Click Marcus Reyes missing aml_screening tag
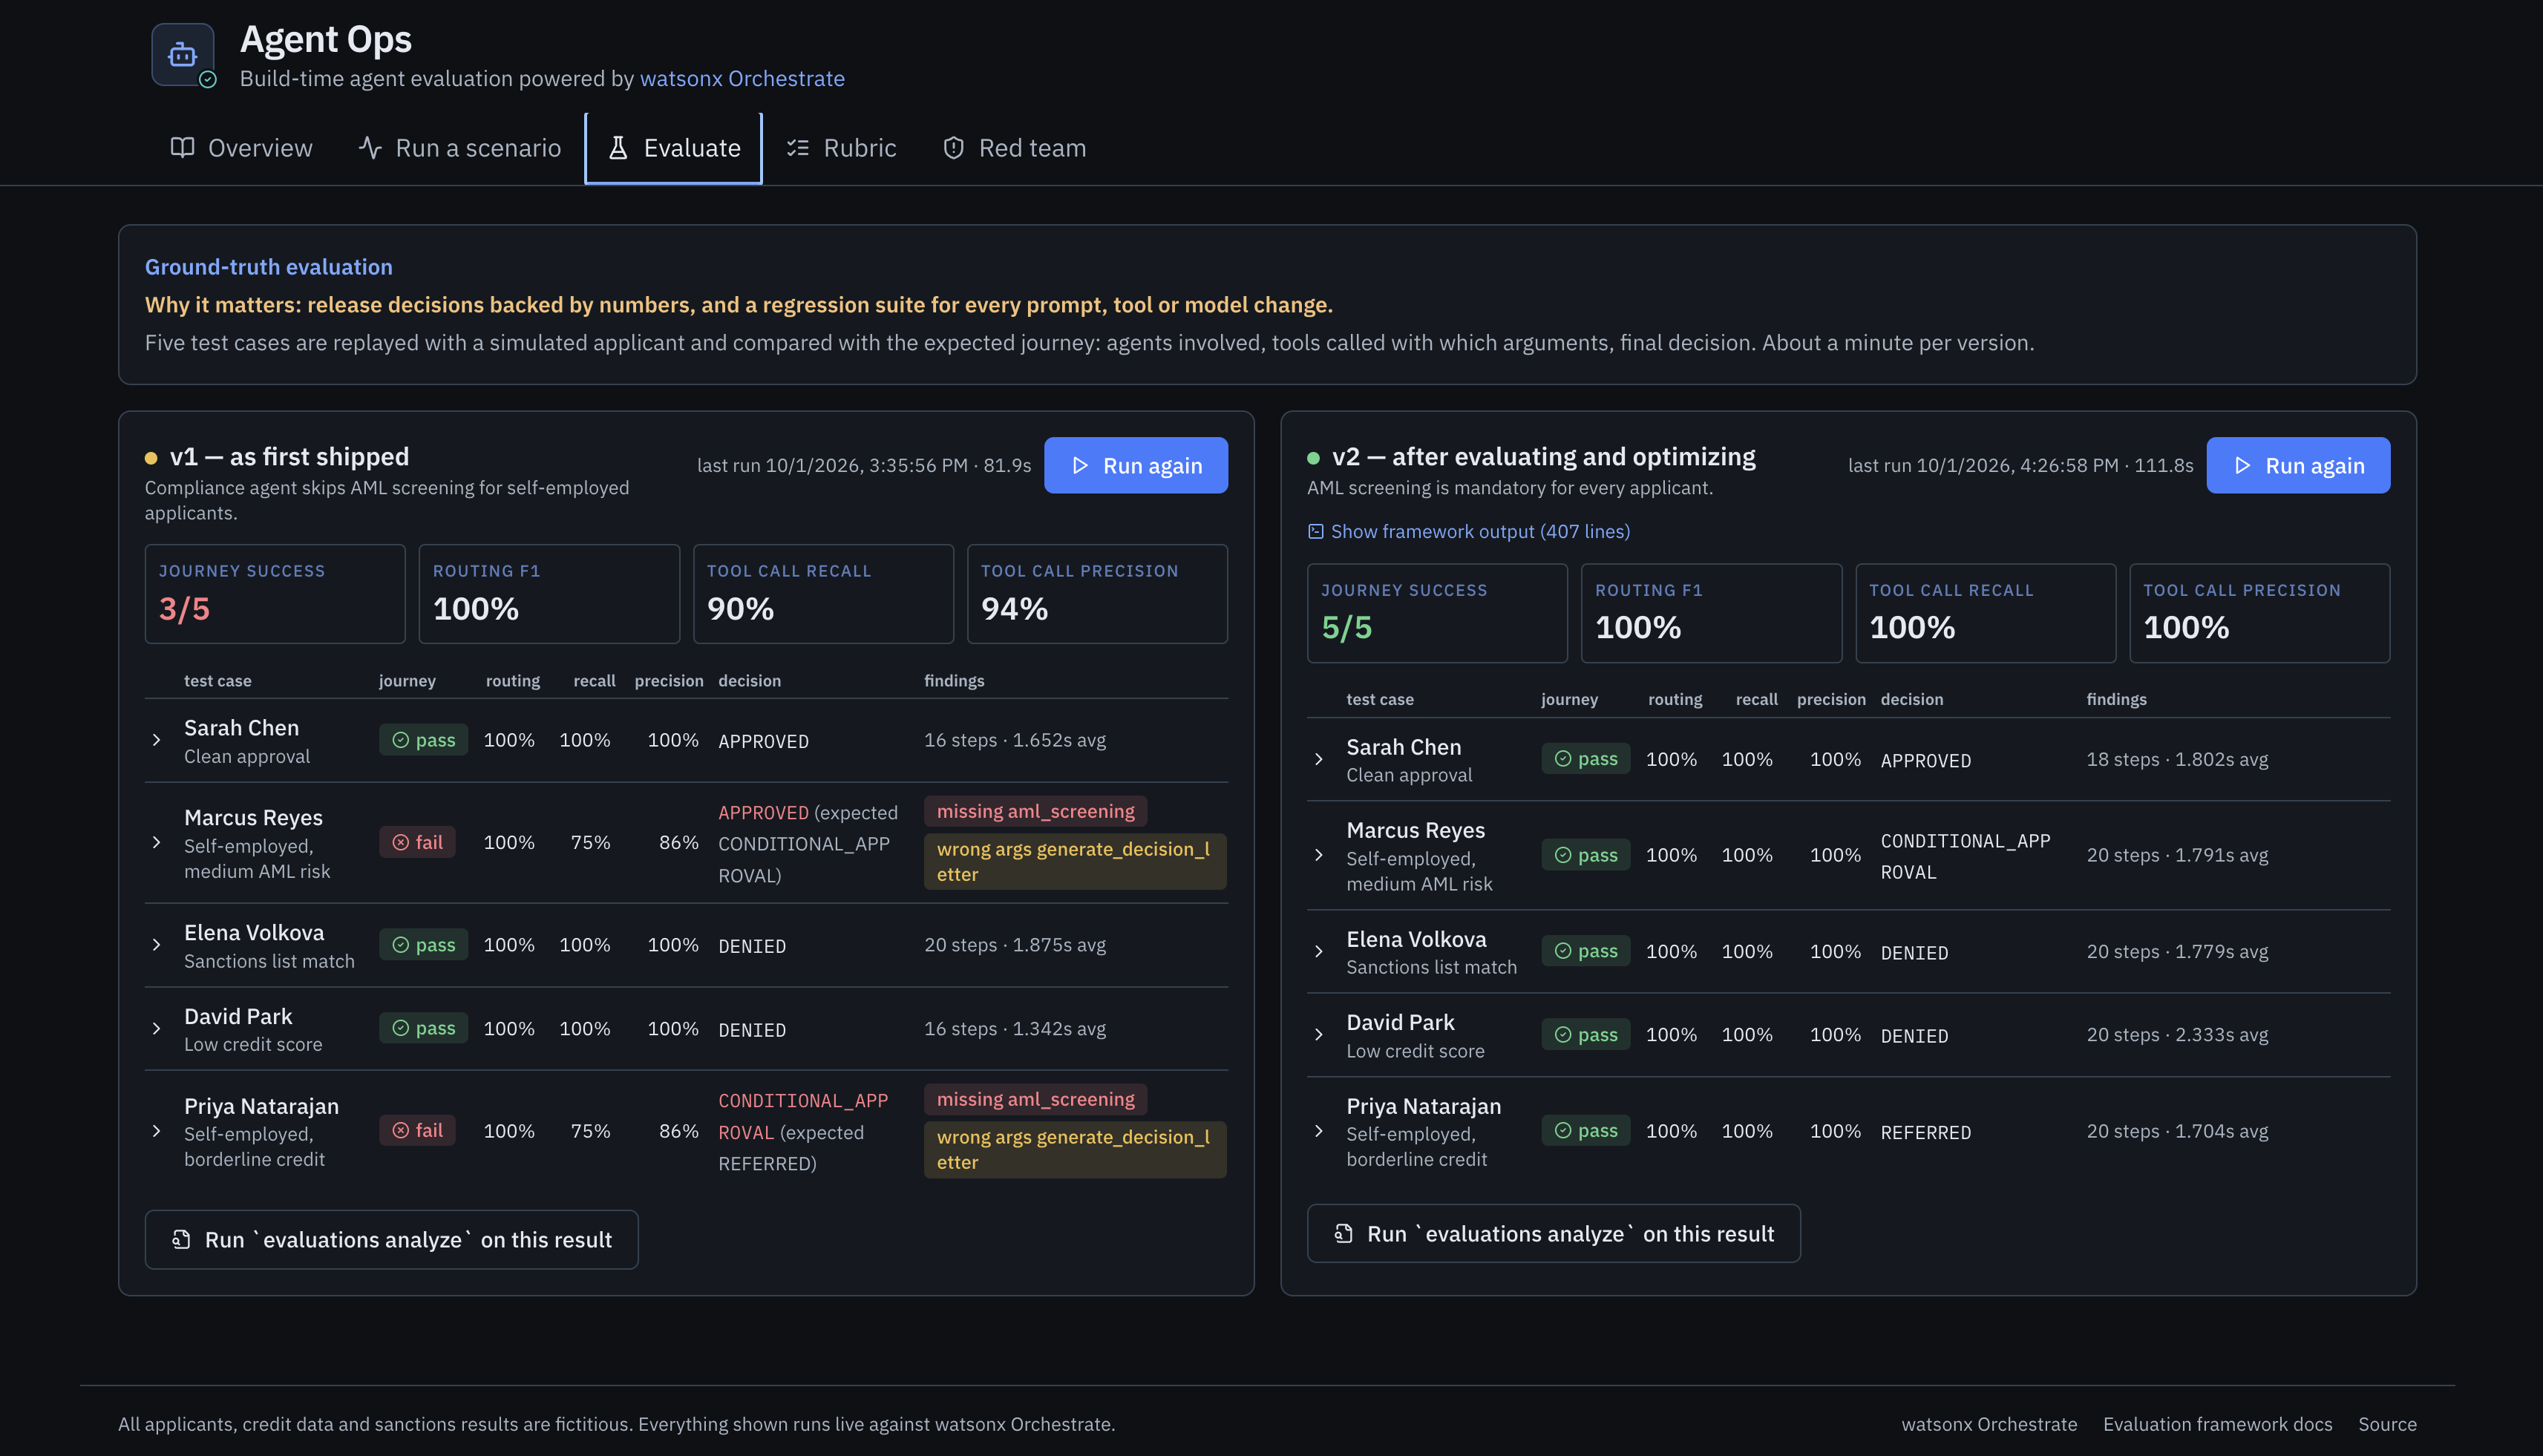 coord(1035,811)
